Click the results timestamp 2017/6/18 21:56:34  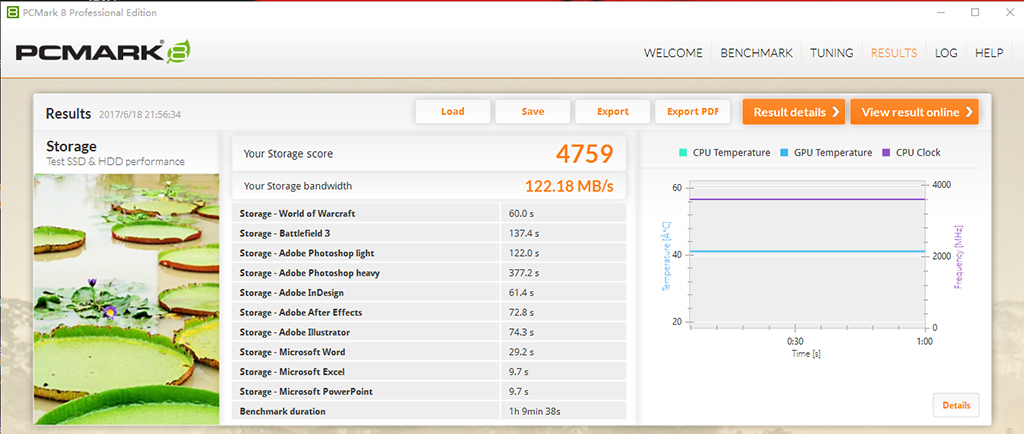[x=140, y=114]
